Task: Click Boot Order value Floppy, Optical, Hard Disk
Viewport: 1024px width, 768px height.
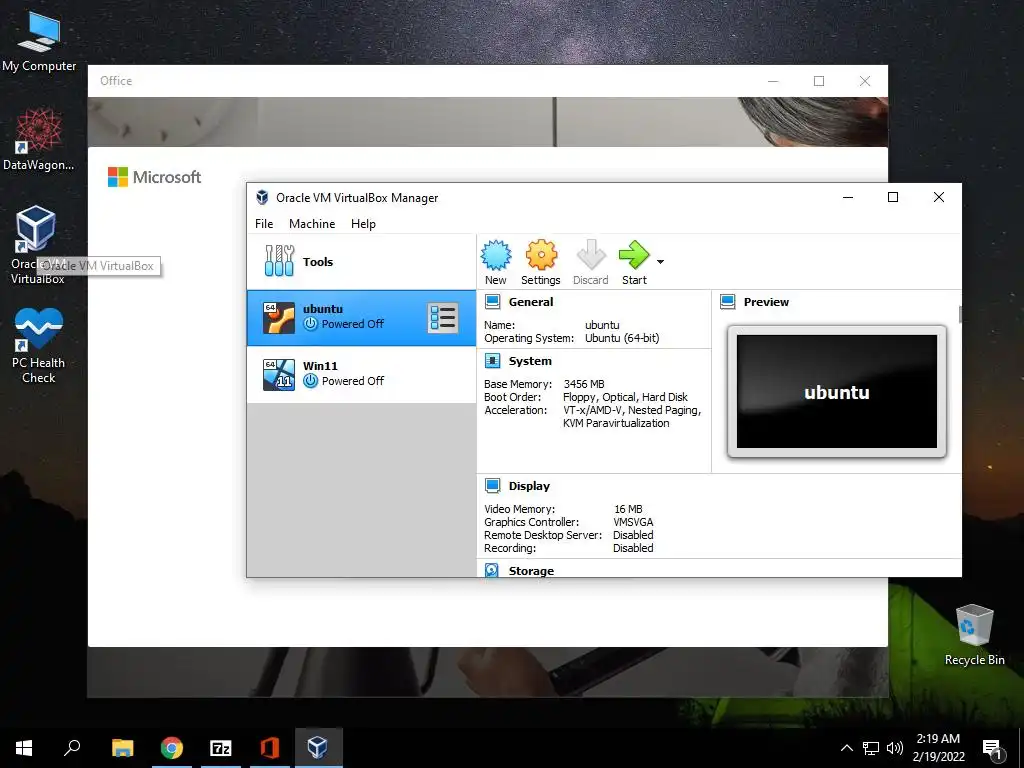Action: (x=625, y=397)
